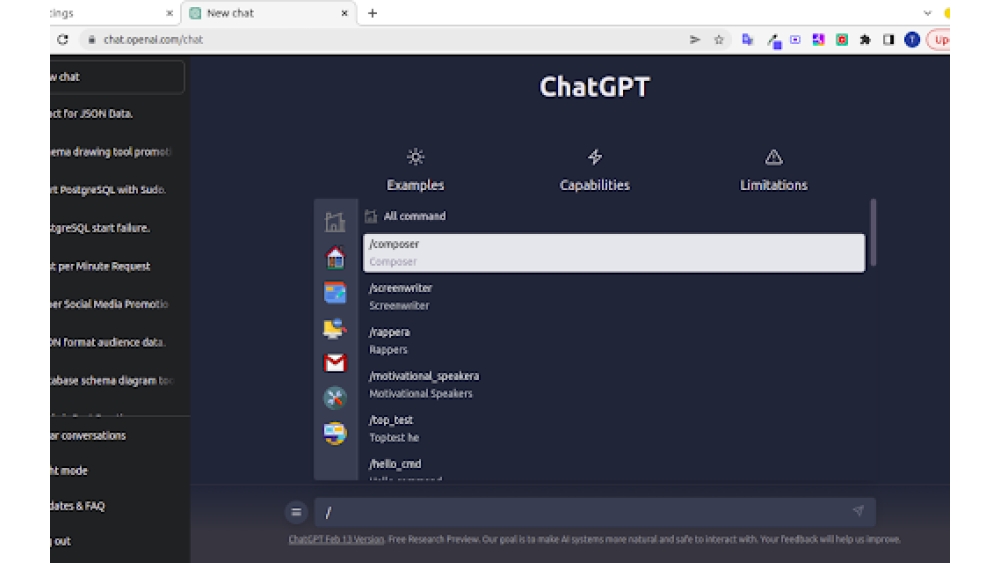Choose the /composer command
Viewport: 1000px width, 563px height.
tap(614, 252)
